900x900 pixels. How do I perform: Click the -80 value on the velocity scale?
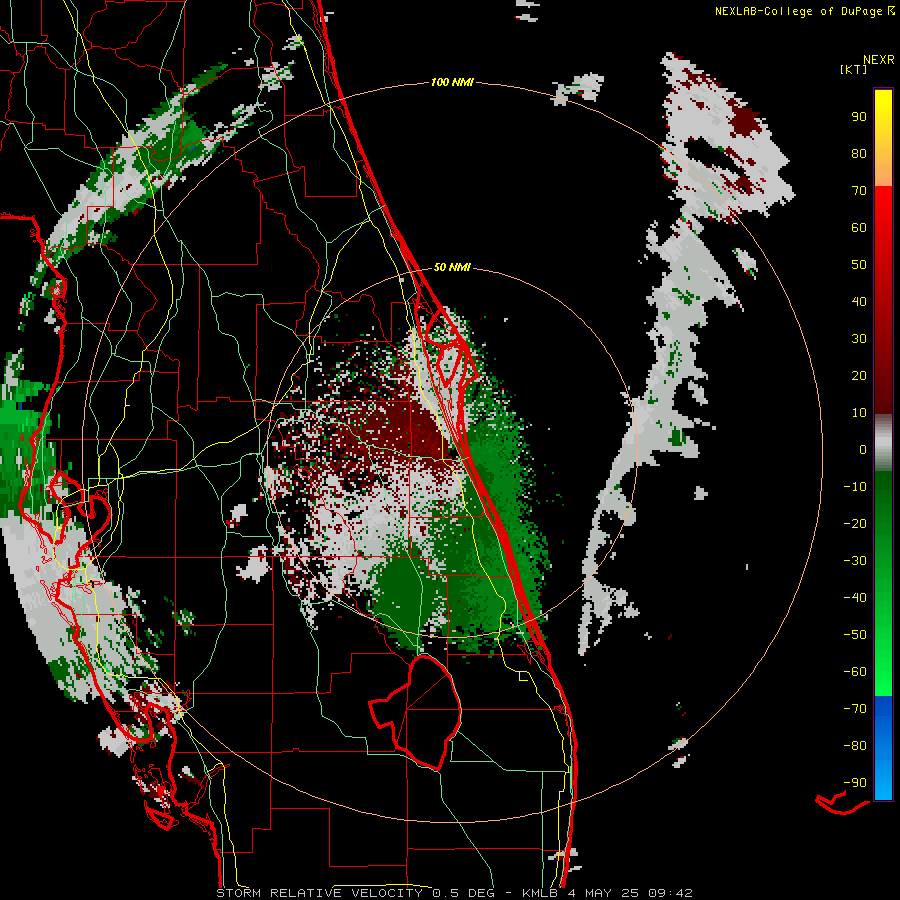855,746
